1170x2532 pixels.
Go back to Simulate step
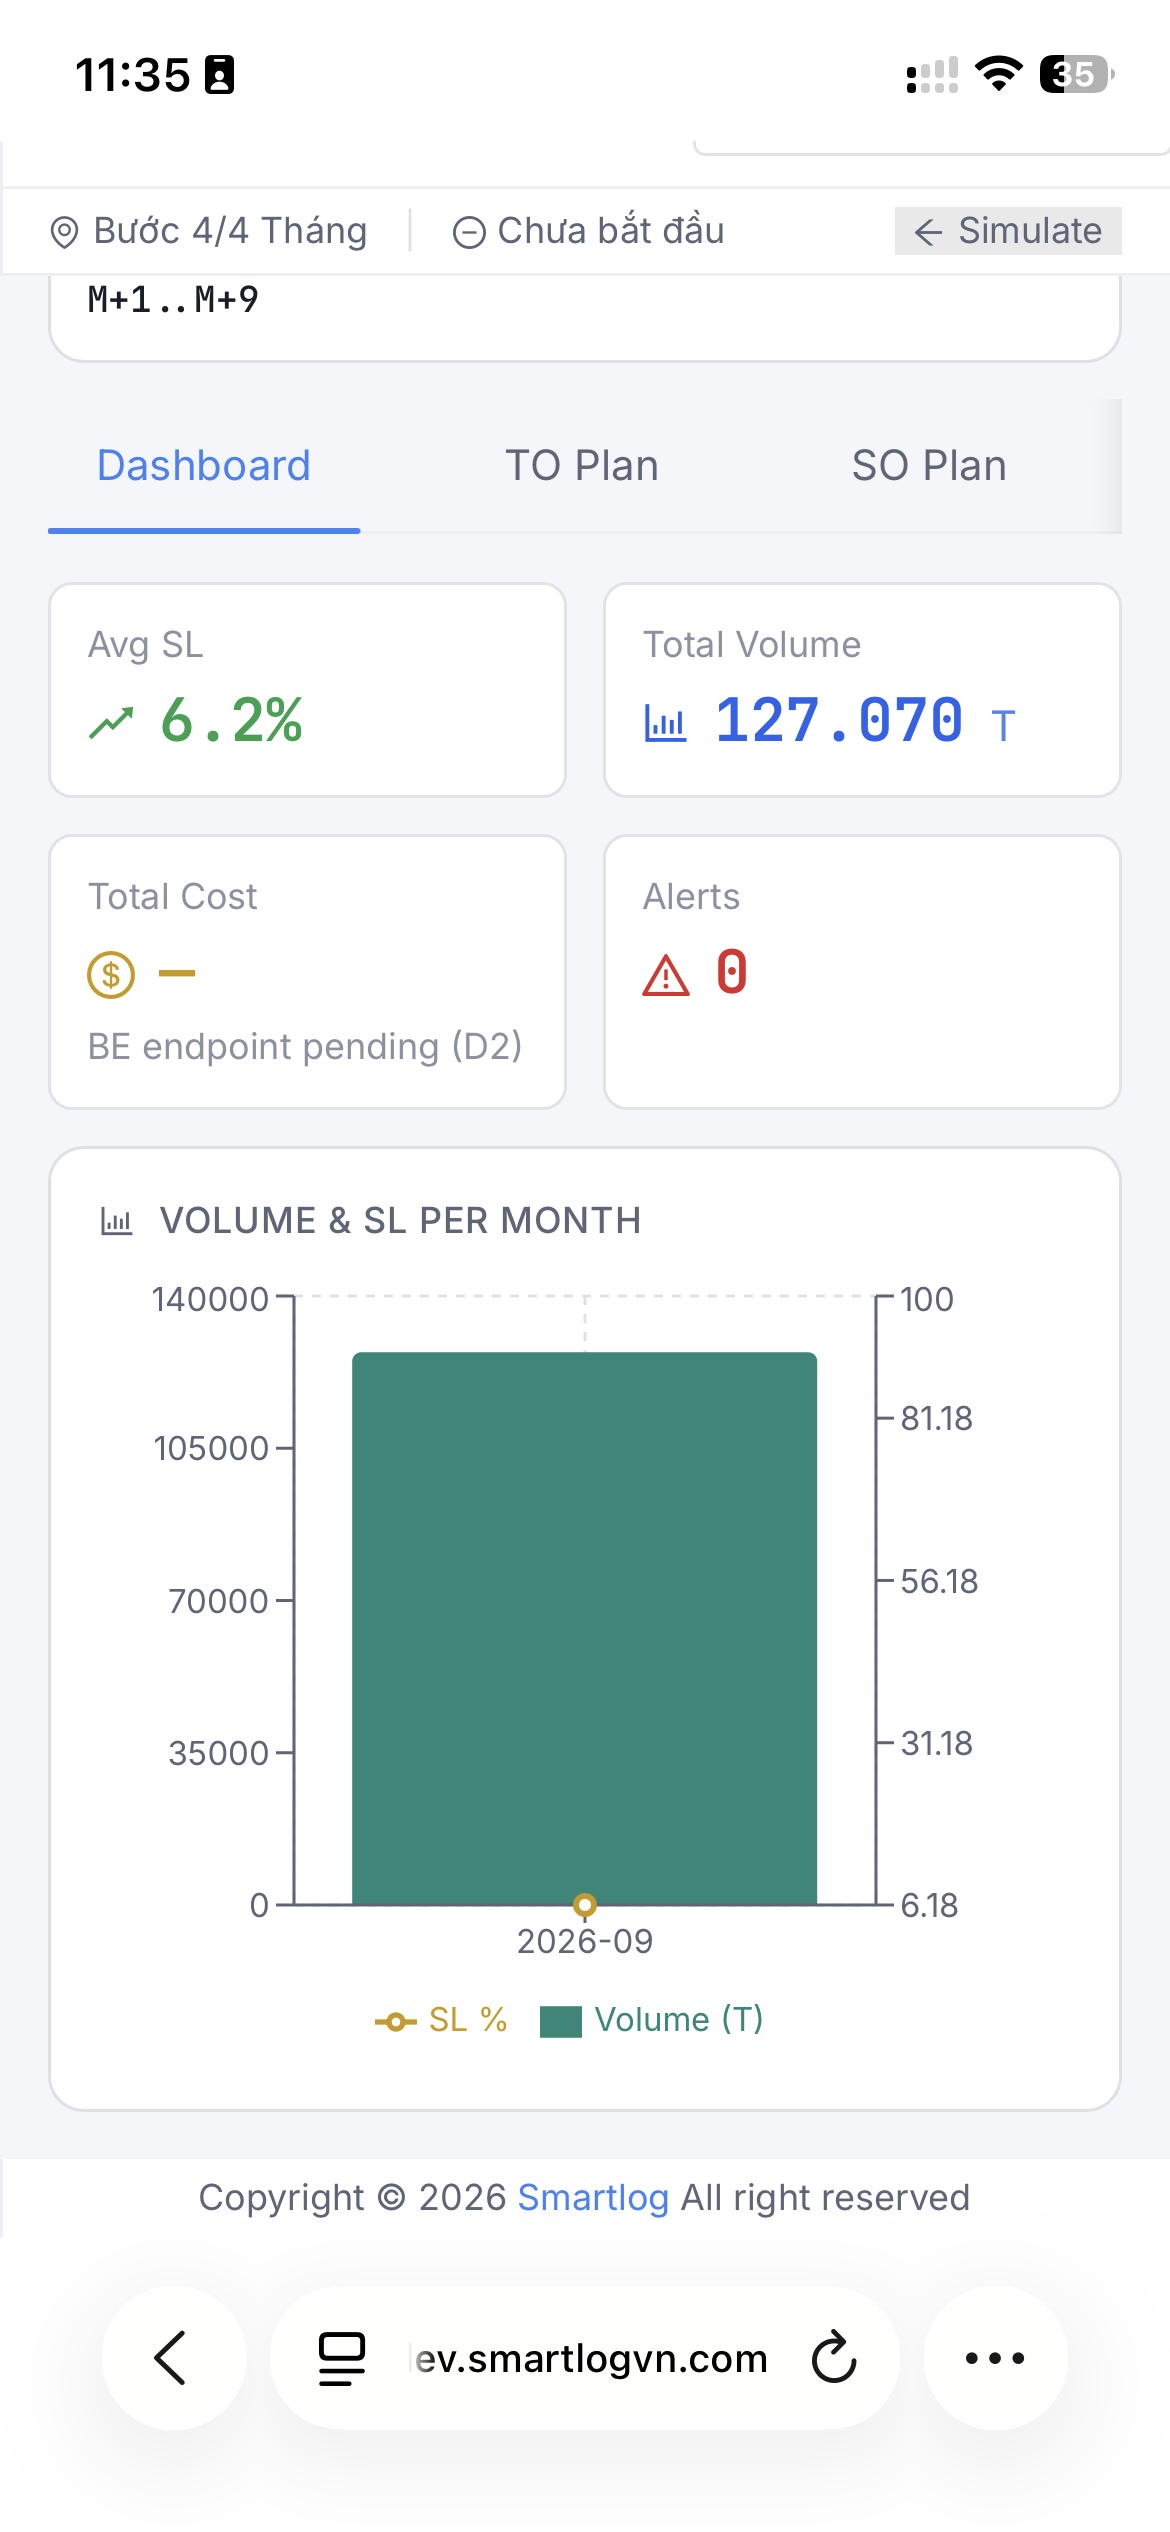coord(1008,231)
